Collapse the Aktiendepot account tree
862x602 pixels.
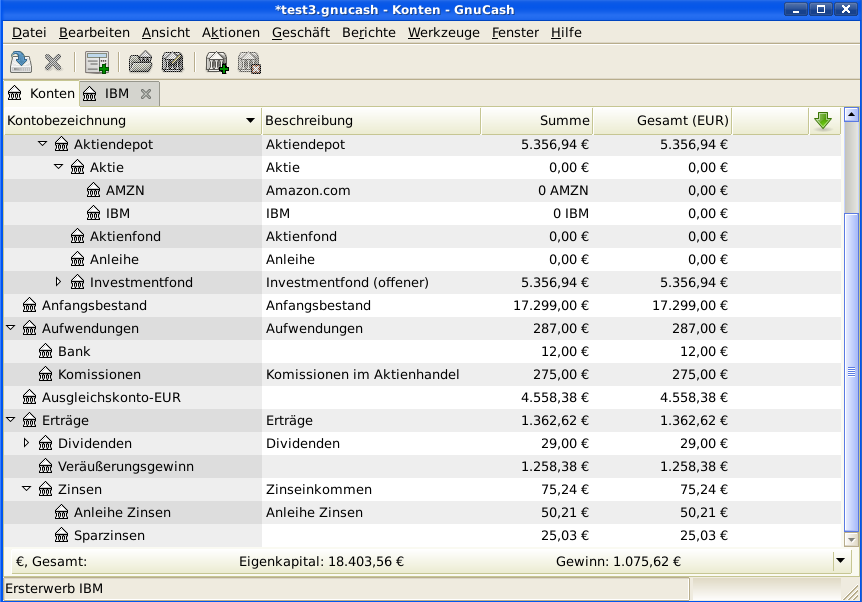pos(42,144)
